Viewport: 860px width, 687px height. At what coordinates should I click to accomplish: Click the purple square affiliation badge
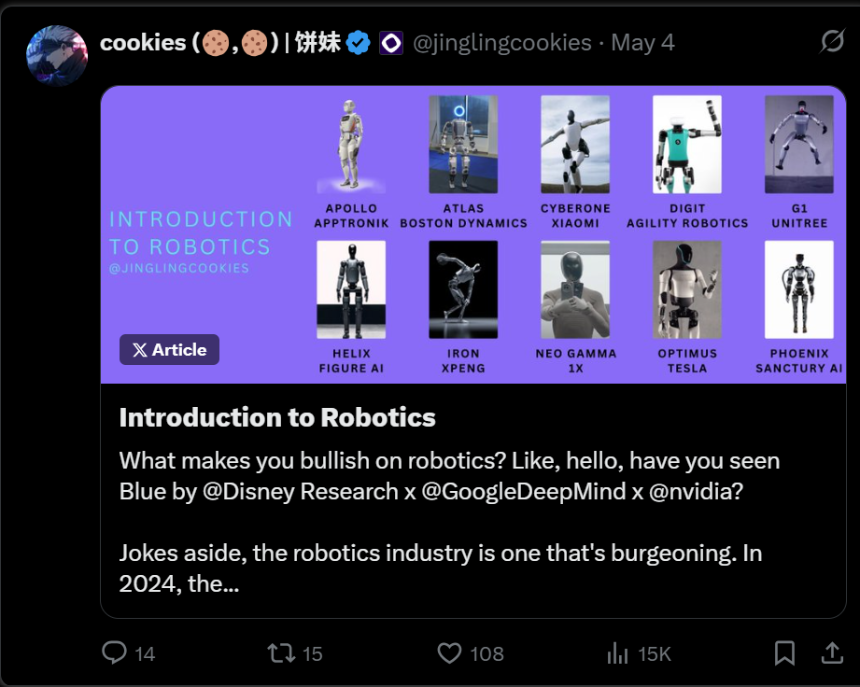coord(391,43)
